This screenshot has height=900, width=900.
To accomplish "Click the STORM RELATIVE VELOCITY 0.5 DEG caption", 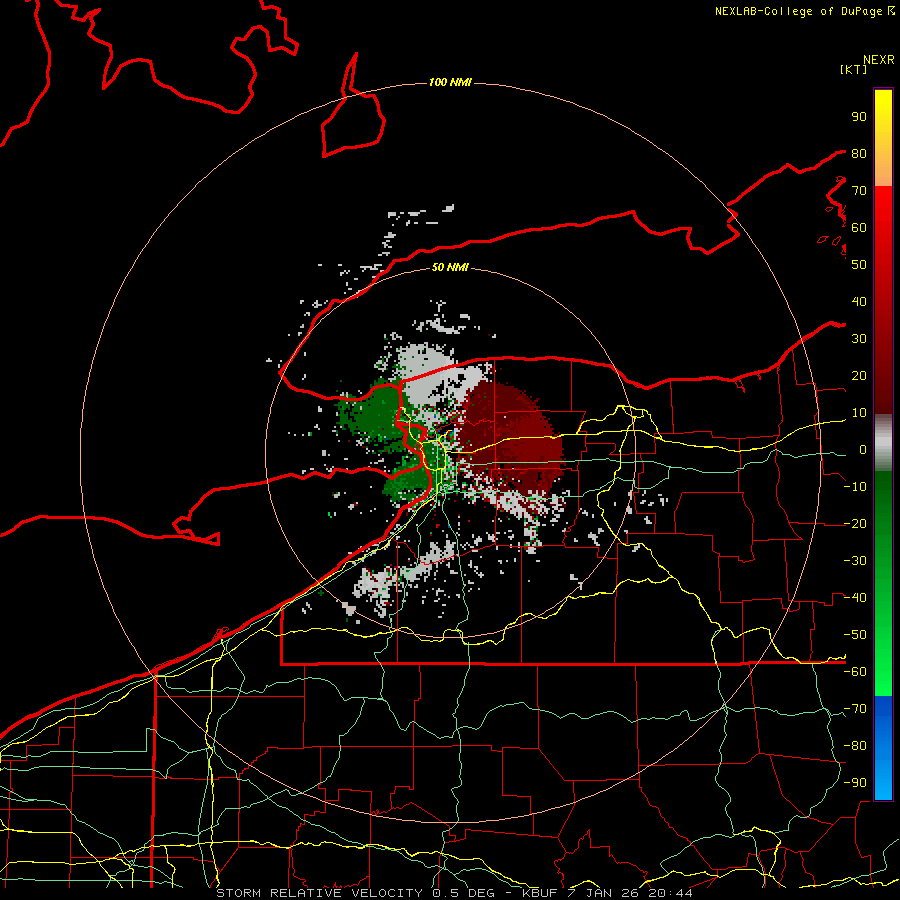I will [x=356, y=893].
